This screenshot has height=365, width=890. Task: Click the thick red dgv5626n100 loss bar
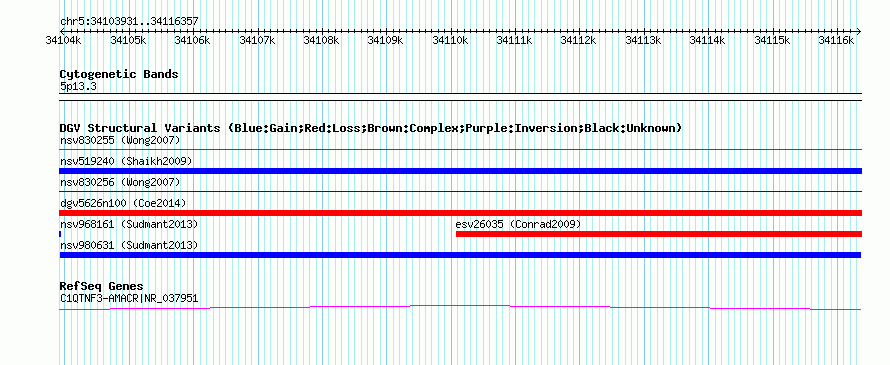[460, 213]
